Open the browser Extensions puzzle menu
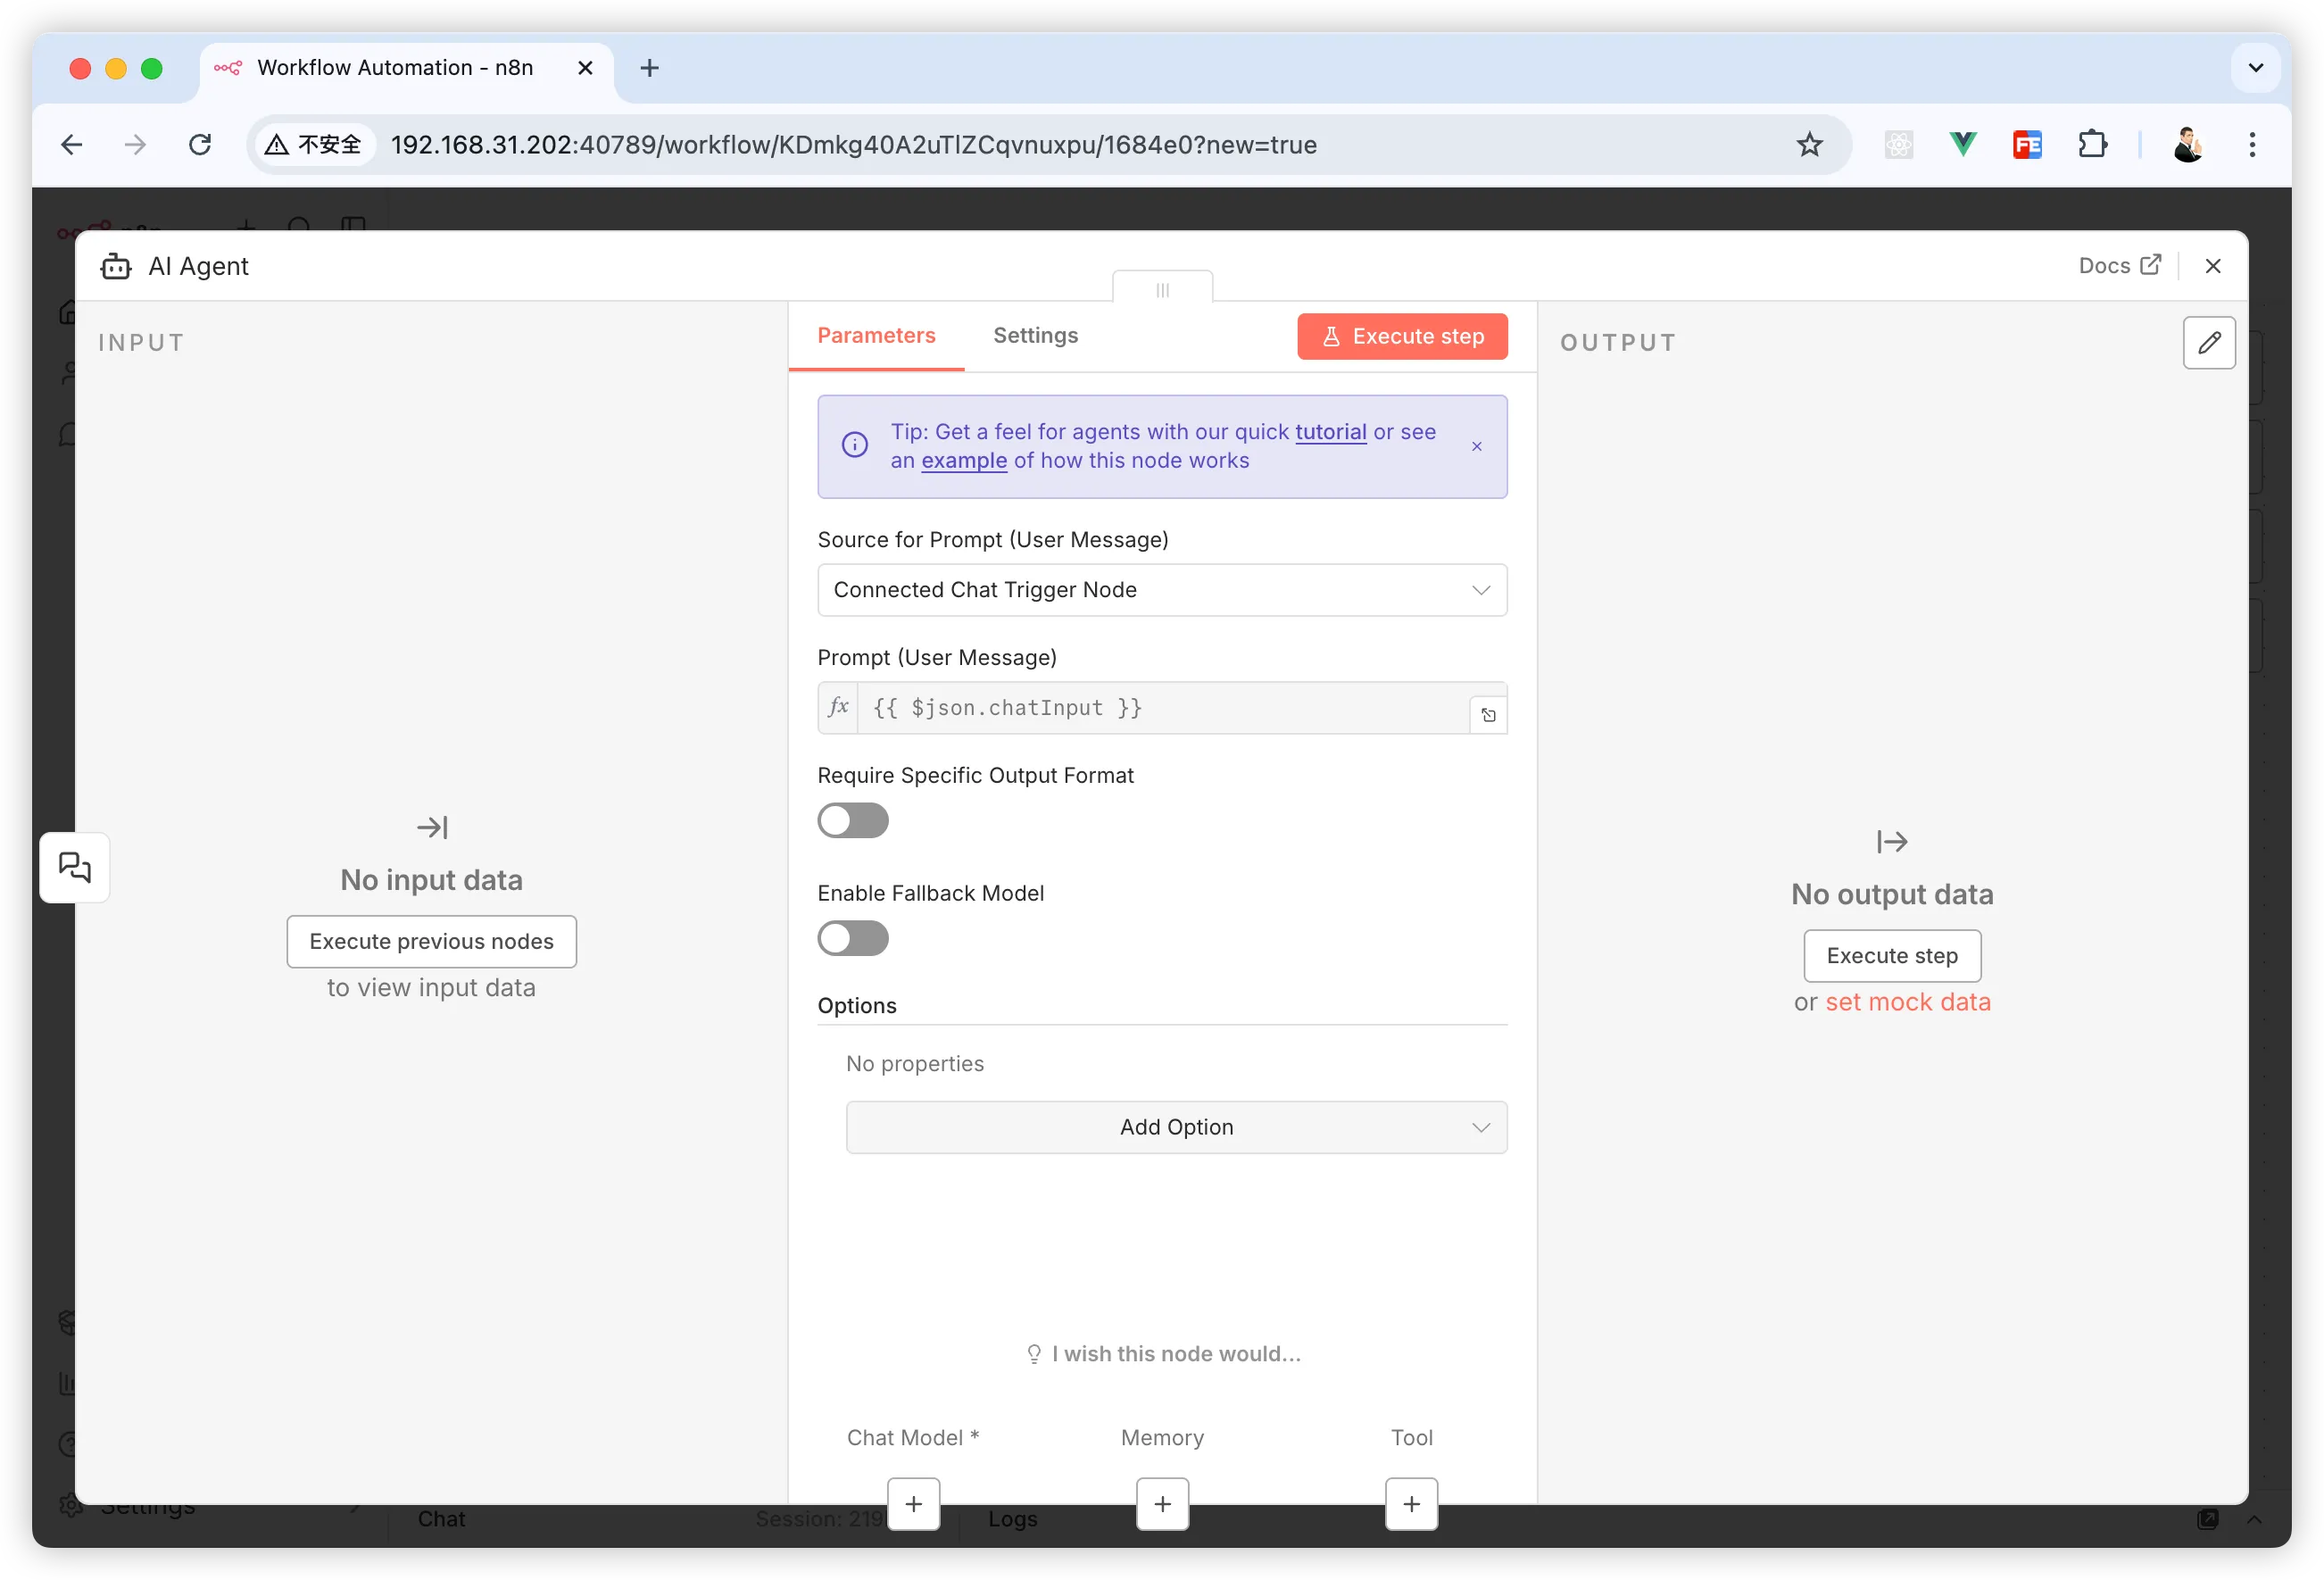The width and height of the screenshot is (2324, 1580). point(2092,145)
